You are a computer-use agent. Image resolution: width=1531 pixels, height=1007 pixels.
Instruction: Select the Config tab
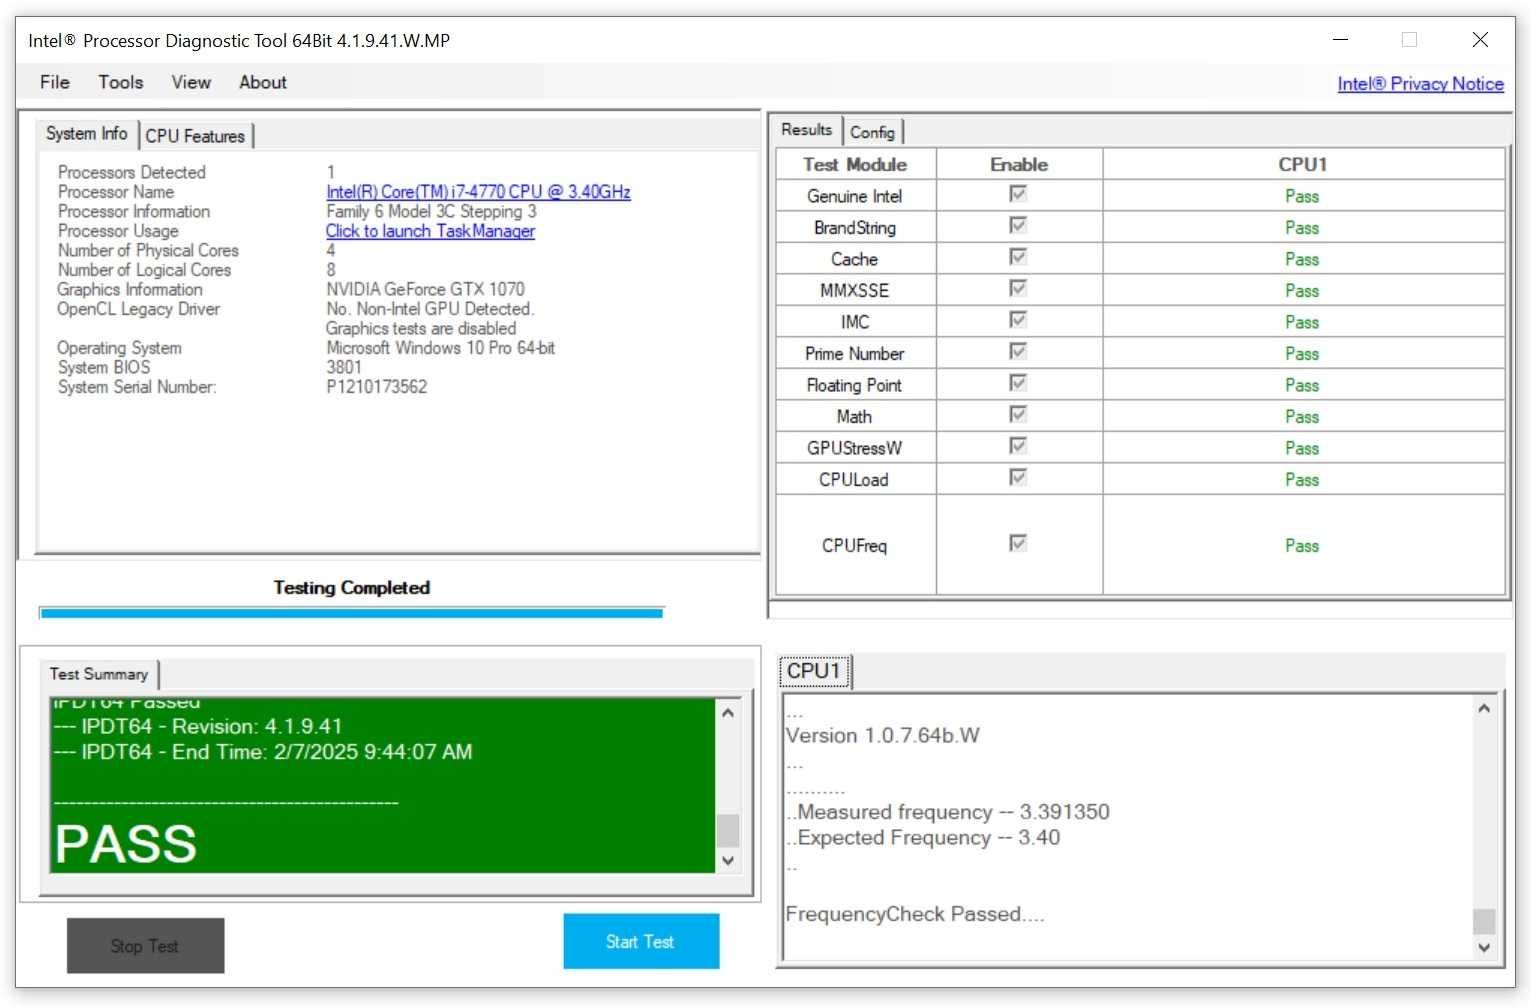pos(872,132)
